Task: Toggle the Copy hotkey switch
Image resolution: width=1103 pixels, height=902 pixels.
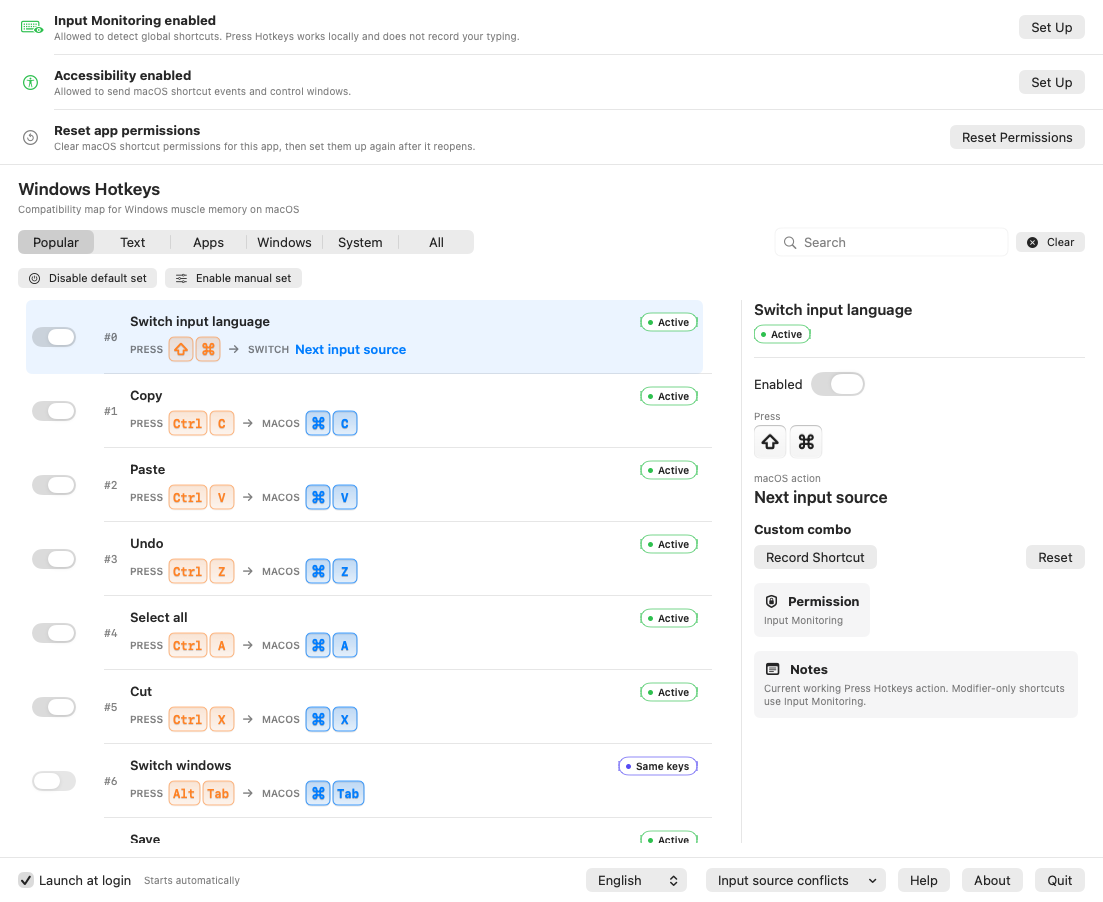Action: click(54, 411)
